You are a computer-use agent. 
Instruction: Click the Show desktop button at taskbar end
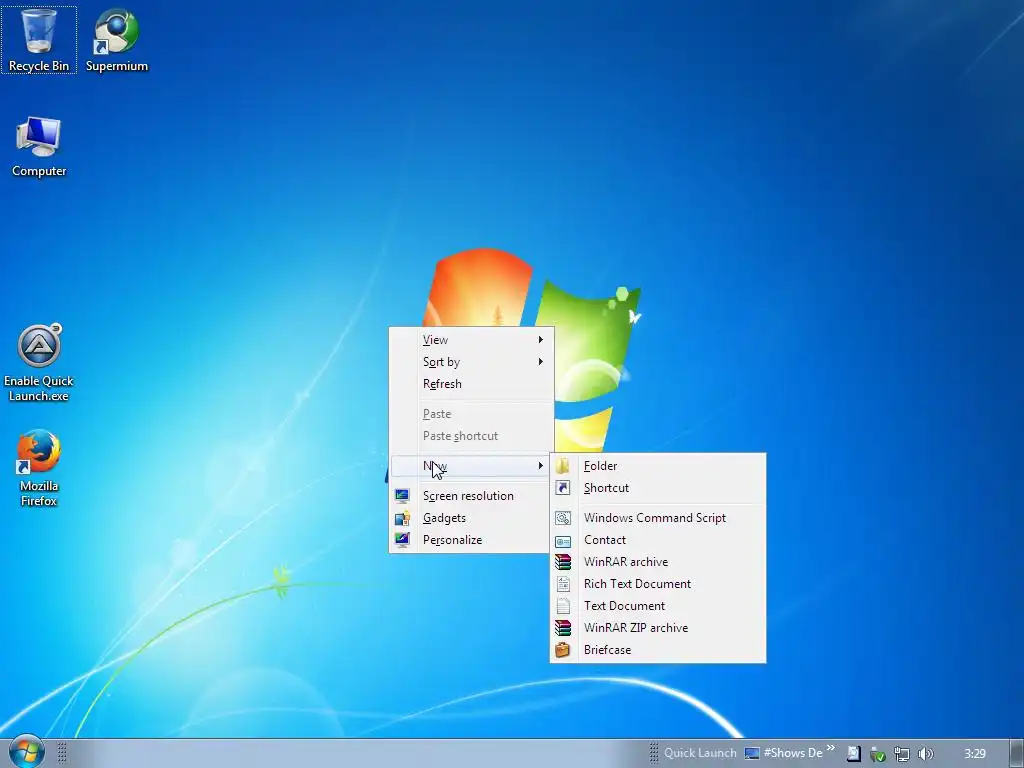[x=1016, y=753]
